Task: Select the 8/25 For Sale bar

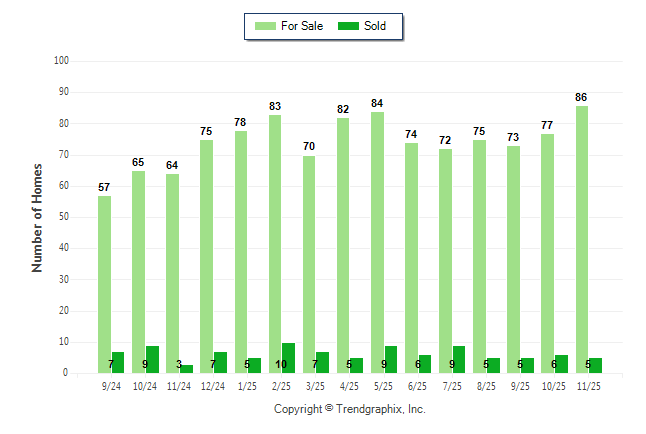Action: click(479, 256)
